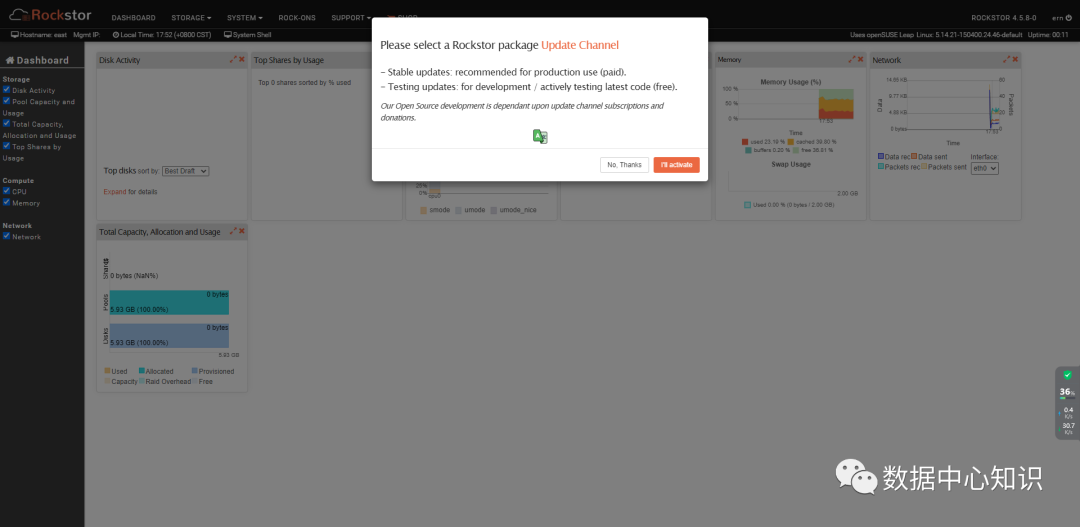The image size is (1080, 527).
Task: Close the Network widget
Action: tap(1015, 60)
